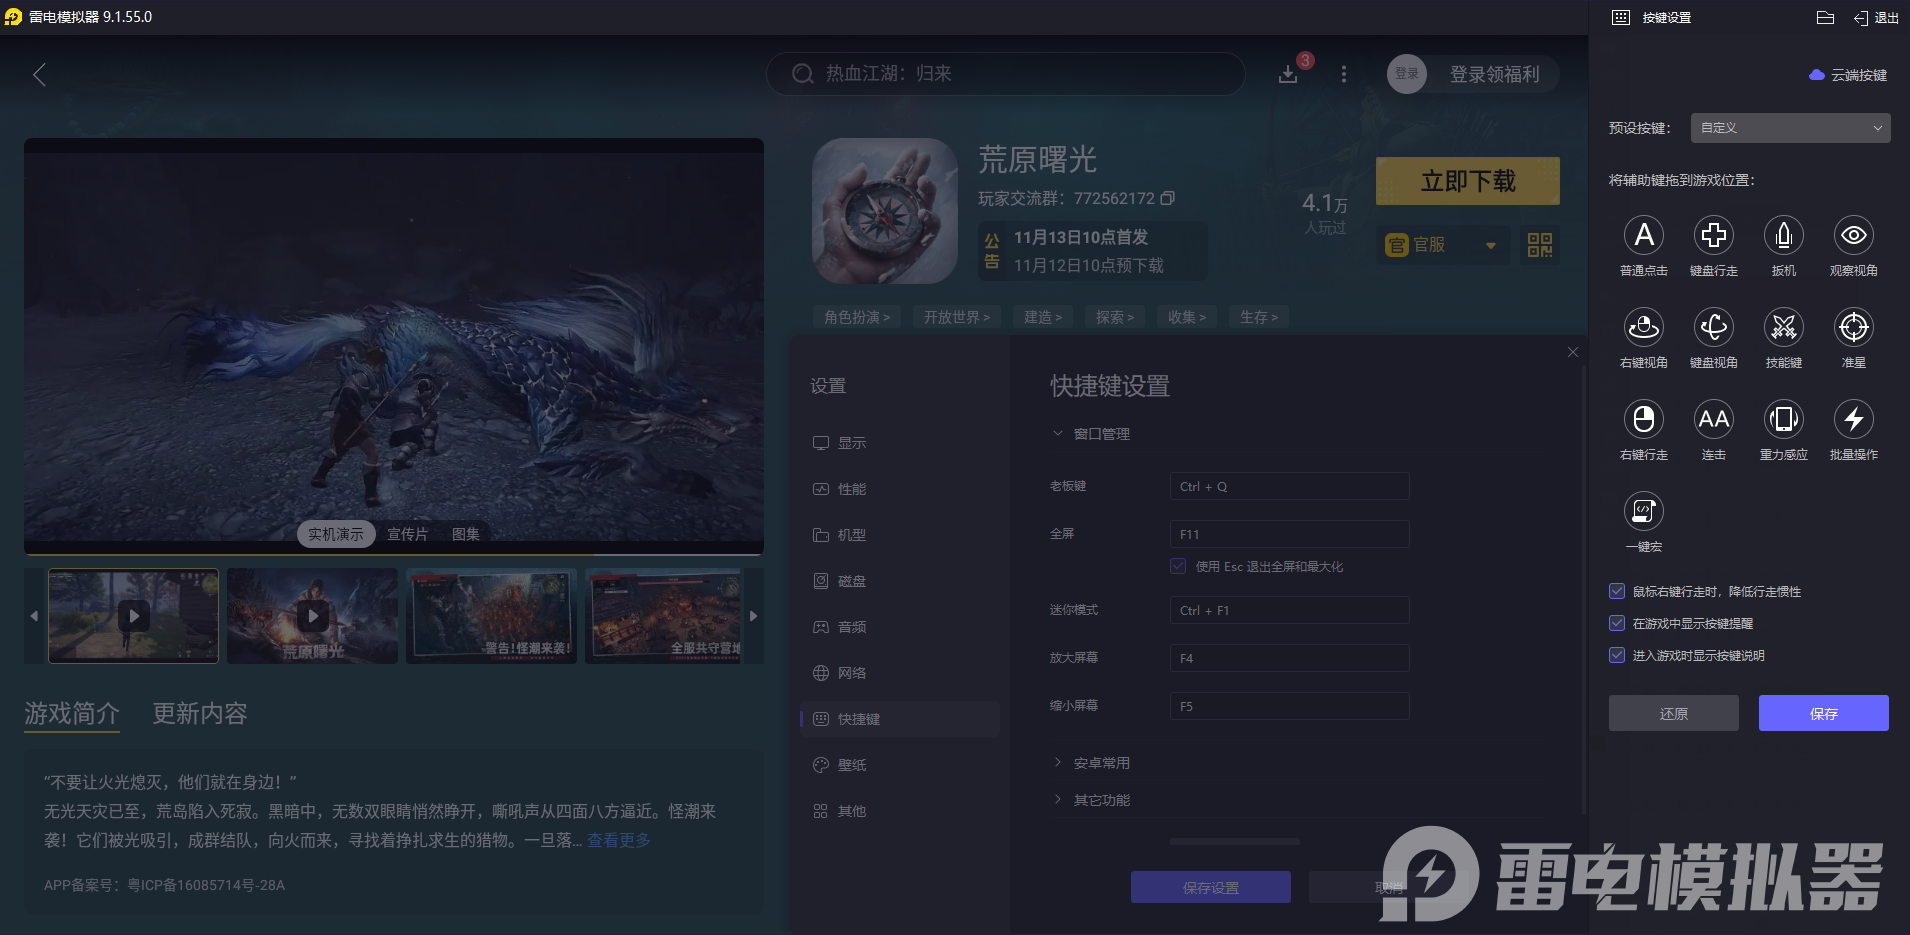The height and width of the screenshot is (935, 1910).
Task: Toggle 进入游戏时显示按键说明 checkbox
Action: coord(1617,655)
